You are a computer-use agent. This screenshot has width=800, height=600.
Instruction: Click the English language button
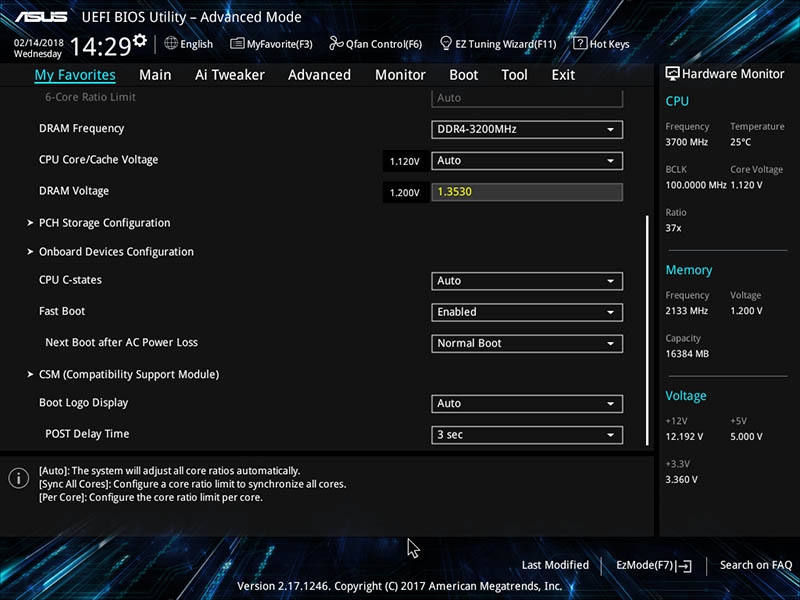[x=189, y=44]
